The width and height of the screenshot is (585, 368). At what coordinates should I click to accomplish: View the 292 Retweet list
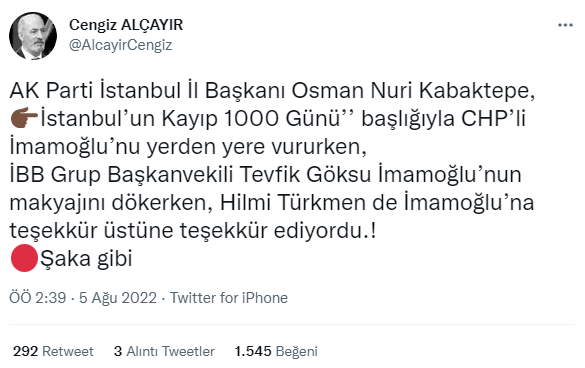(53, 351)
